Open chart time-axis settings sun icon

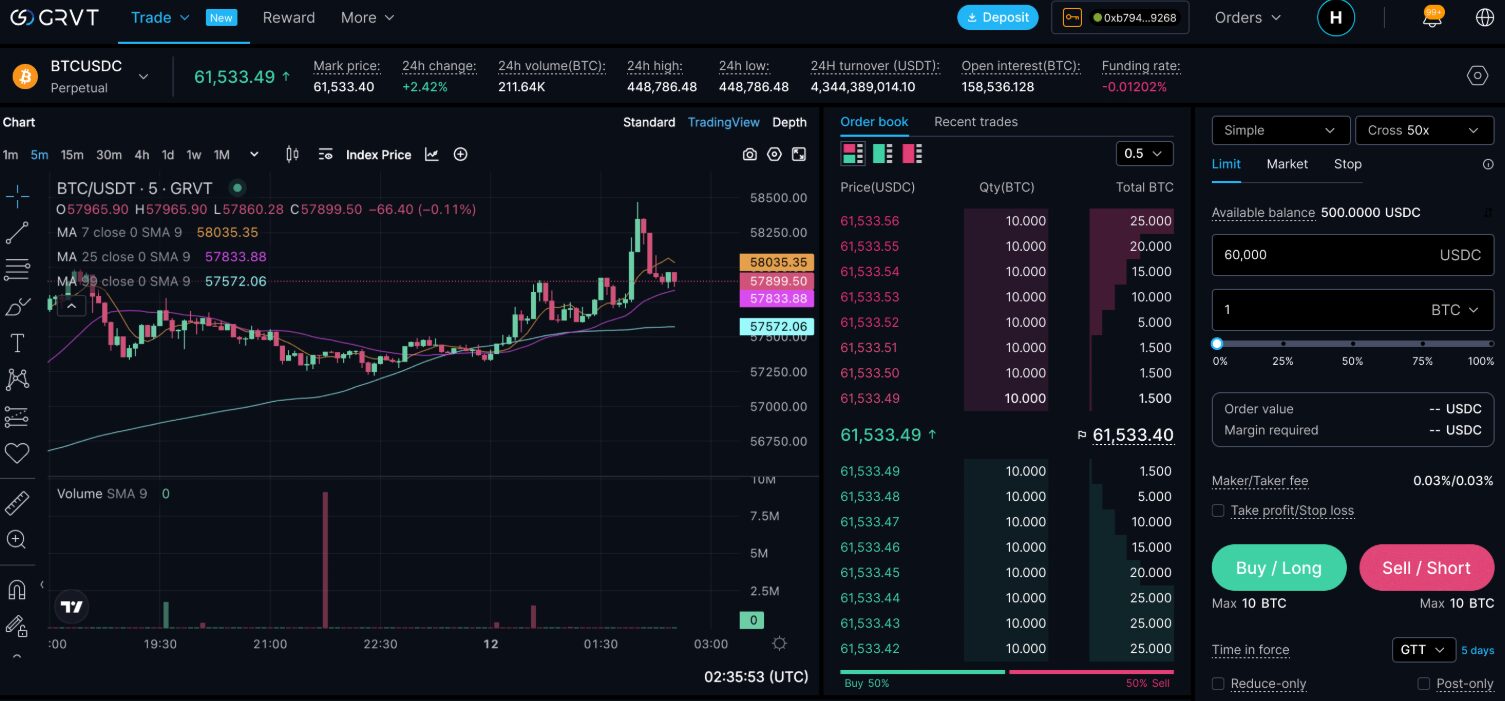pos(780,643)
